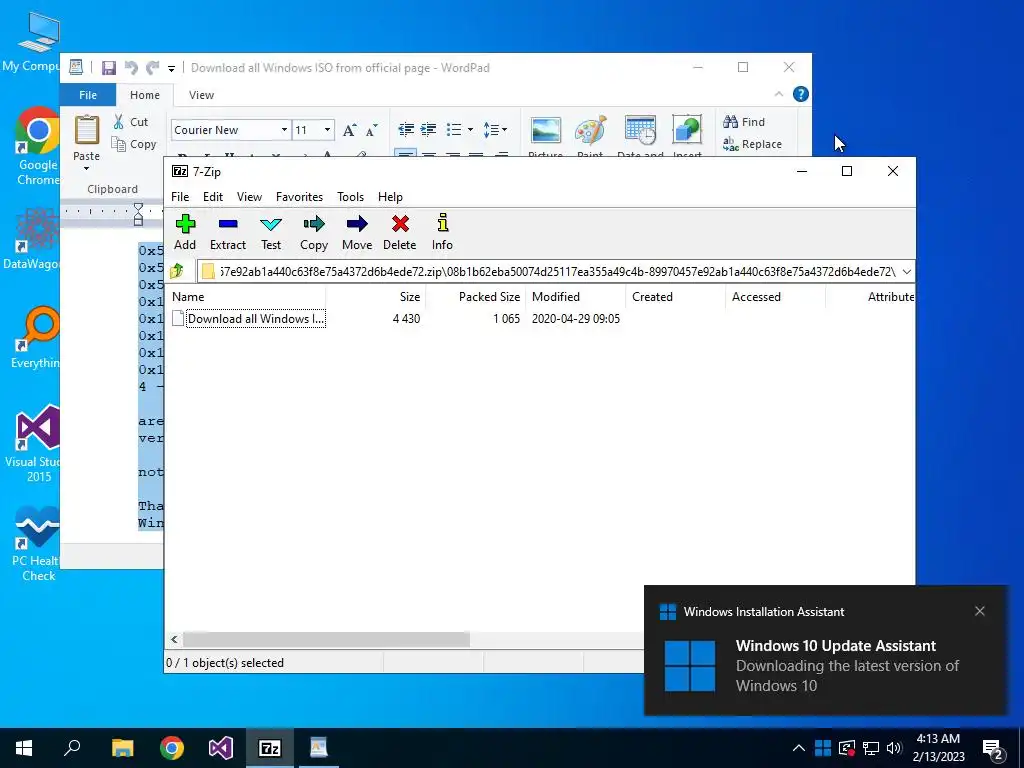
Task: Click Find in WordPad ribbon
Action: click(744, 121)
